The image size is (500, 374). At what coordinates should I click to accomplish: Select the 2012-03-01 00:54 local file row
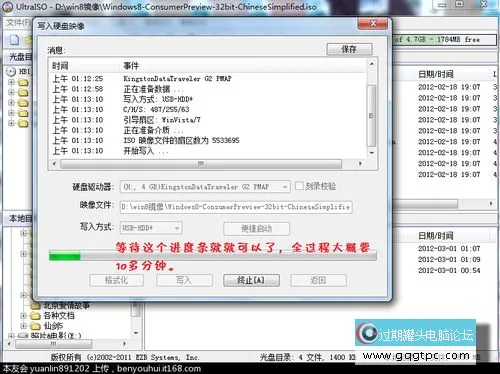point(449,270)
